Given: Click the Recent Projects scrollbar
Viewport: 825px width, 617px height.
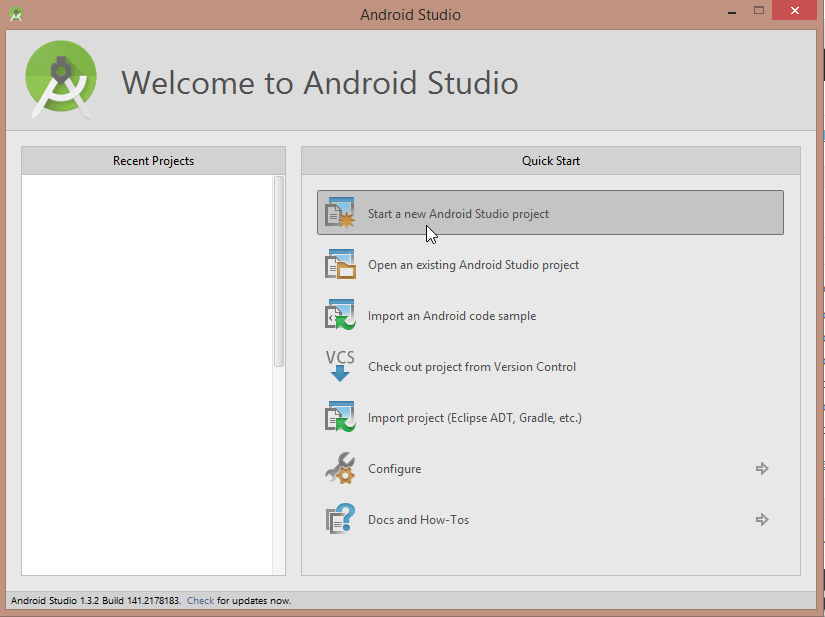Looking at the screenshot, I should (x=279, y=271).
